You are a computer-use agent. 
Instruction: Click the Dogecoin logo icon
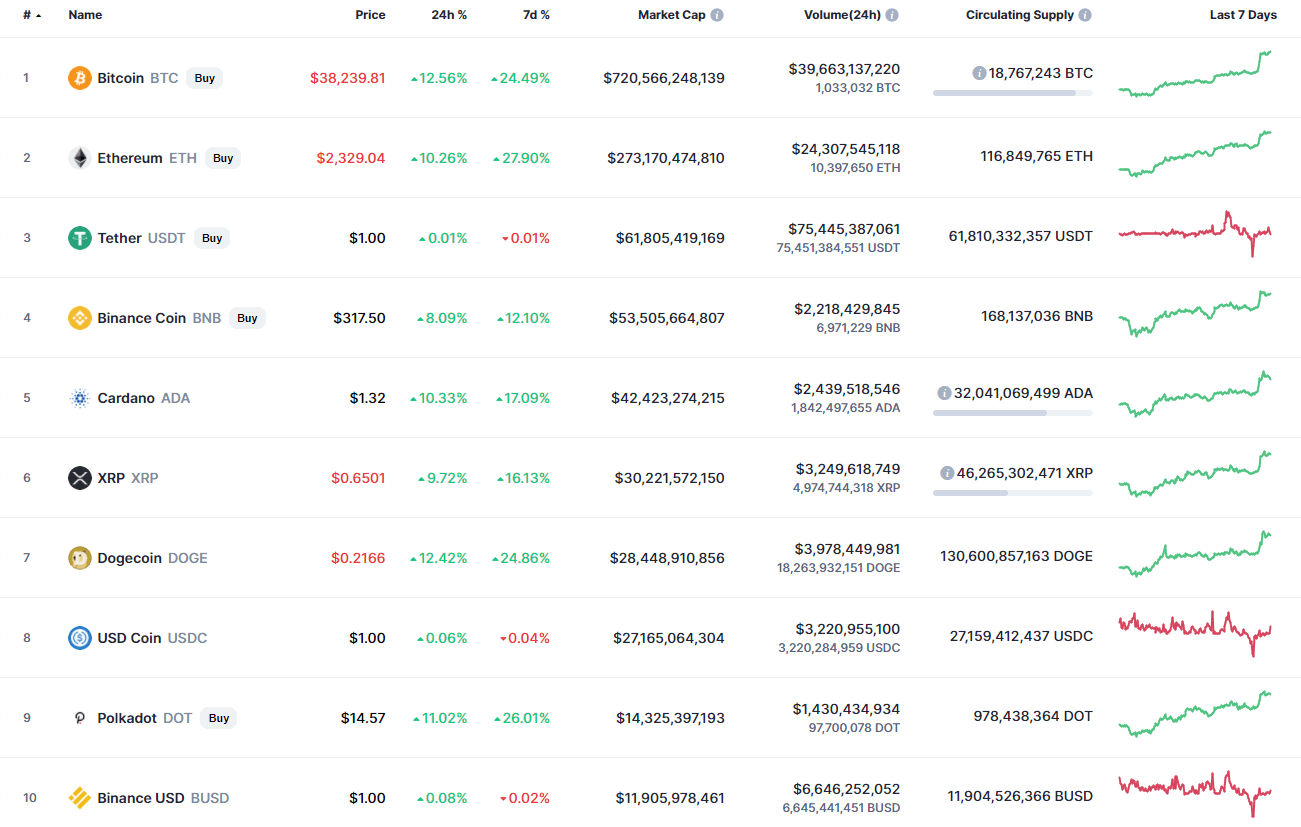tap(80, 558)
